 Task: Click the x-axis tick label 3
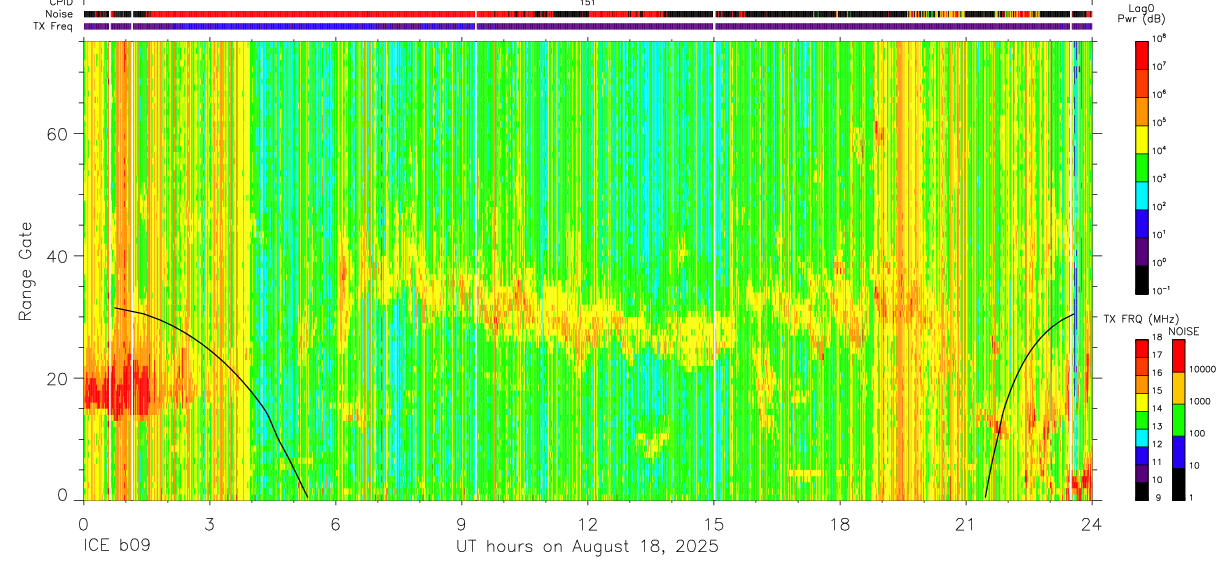[x=209, y=523]
